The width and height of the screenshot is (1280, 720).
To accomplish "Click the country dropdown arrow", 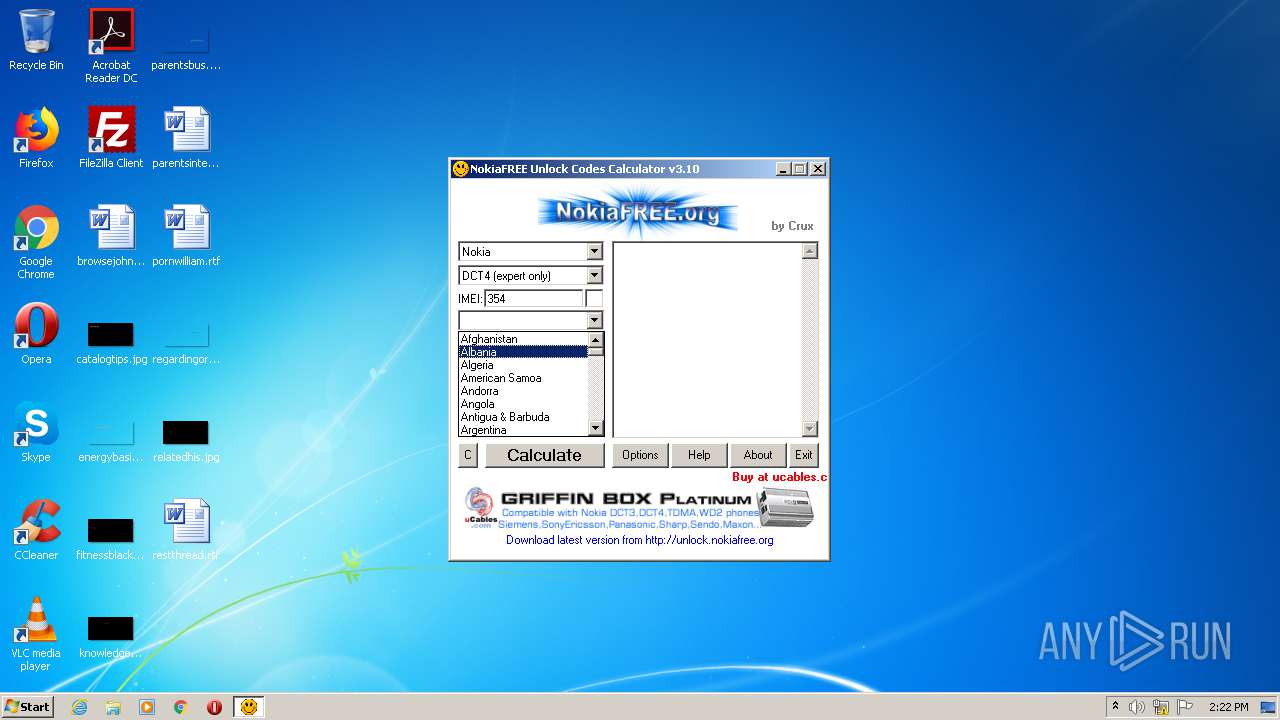I will coord(594,321).
